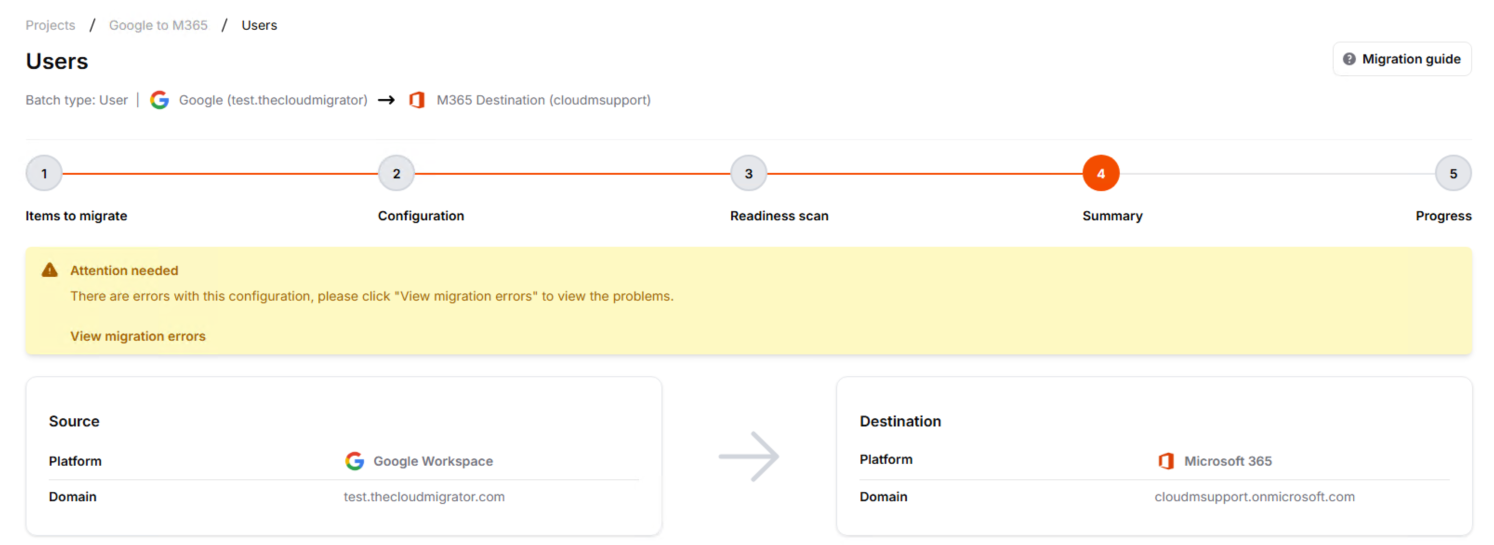Click the black arrow between source and destination
Screen dimensions: 1494x545
point(386,100)
